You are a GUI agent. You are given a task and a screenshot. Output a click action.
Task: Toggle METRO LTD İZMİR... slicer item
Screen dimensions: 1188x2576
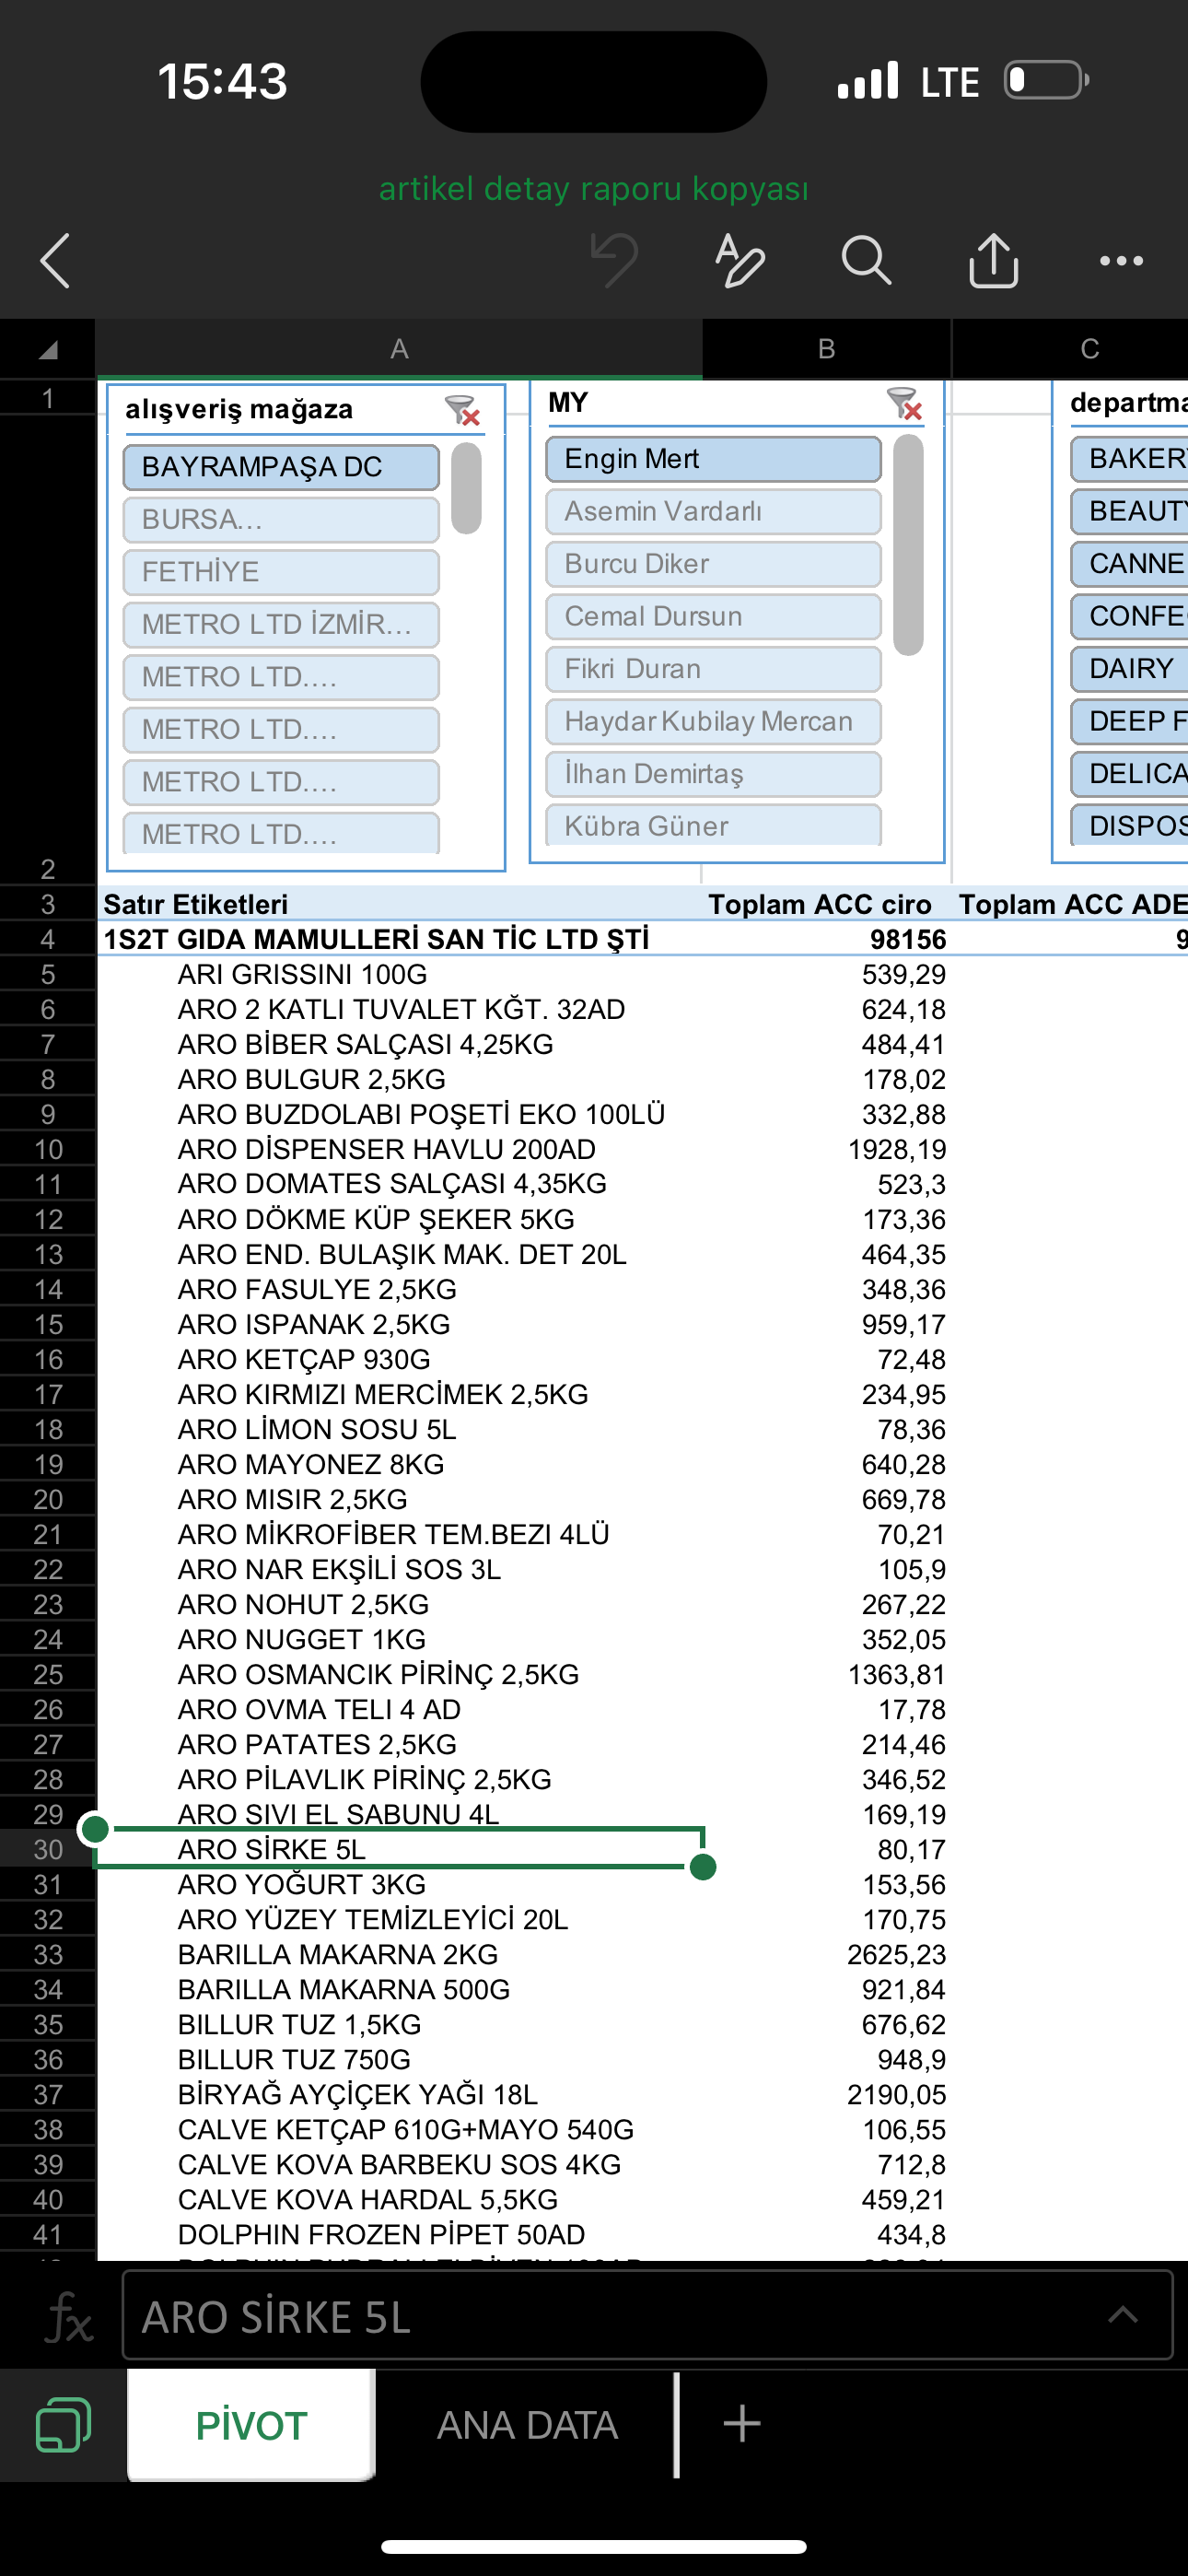(281, 625)
